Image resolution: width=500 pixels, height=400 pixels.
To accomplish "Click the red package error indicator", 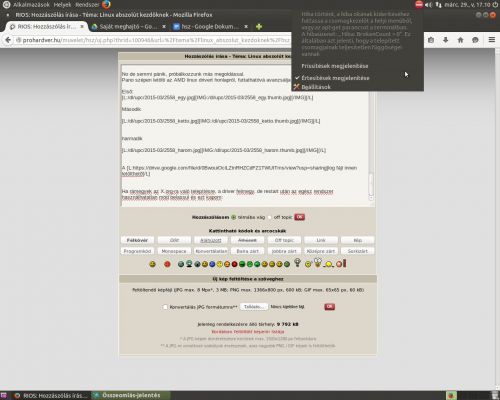I will 419,4.
